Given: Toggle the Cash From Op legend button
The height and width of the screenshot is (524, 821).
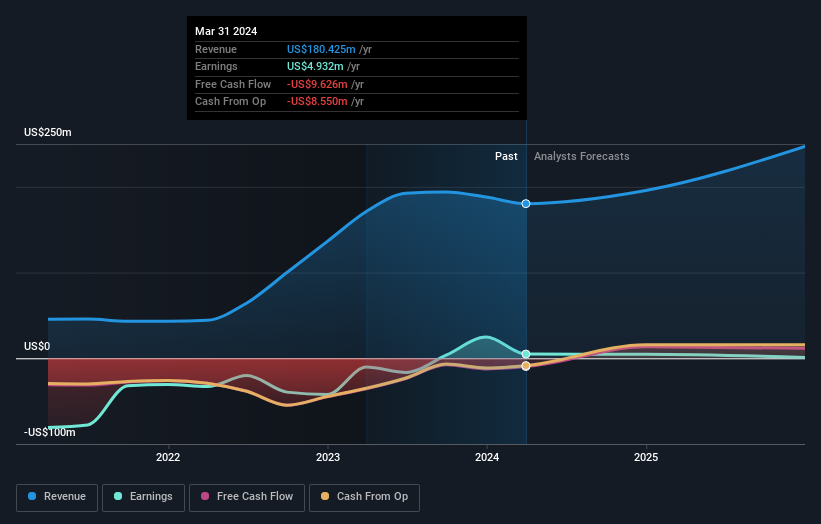Looking at the screenshot, I should click(364, 497).
